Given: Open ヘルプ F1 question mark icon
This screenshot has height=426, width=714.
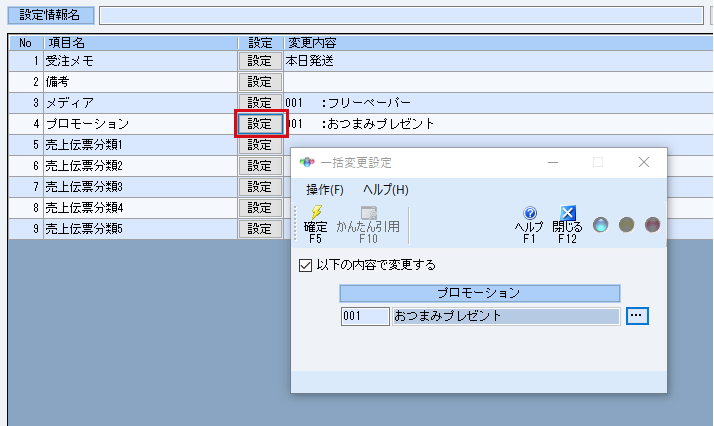Looking at the screenshot, I should tap(530, 213).
